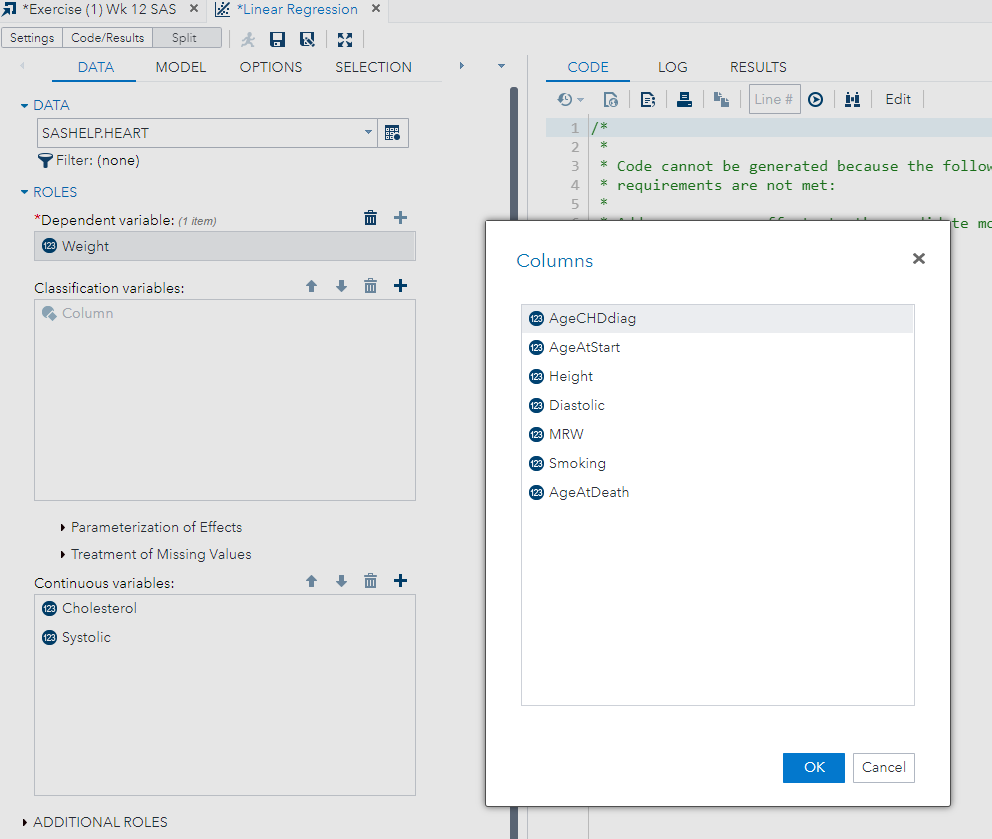Viewport: 992px width, 839px height.
Task: Click the go-to-line arrow icon
Action: [815, 99]
